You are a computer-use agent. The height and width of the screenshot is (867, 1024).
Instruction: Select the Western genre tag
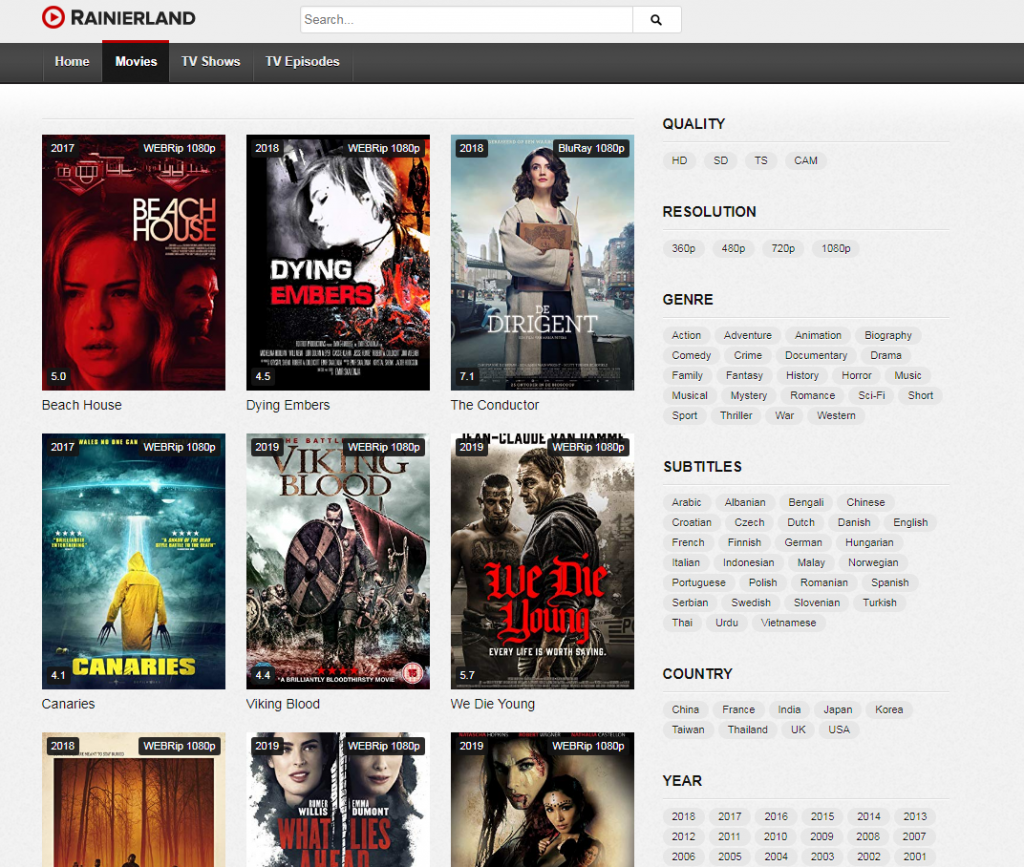point(835,416)
